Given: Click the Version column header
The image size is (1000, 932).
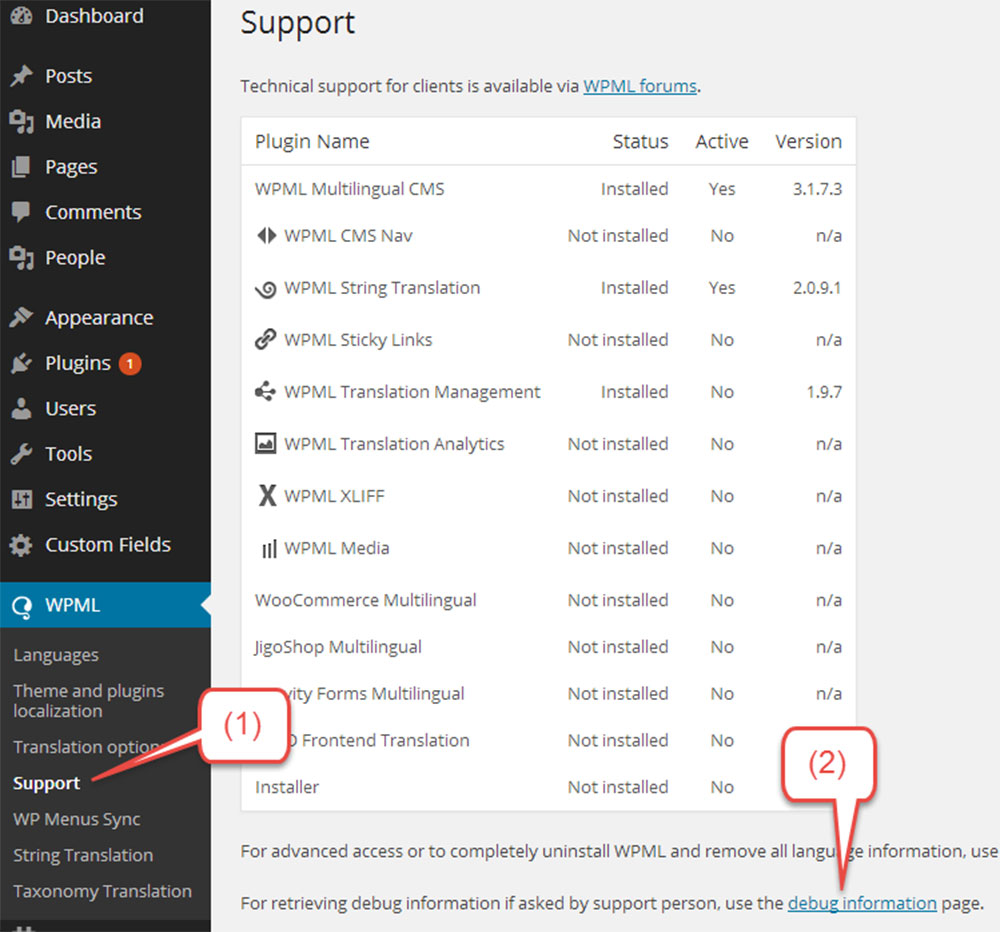Looking at the screenshot, I should click(x=809, y=141).
